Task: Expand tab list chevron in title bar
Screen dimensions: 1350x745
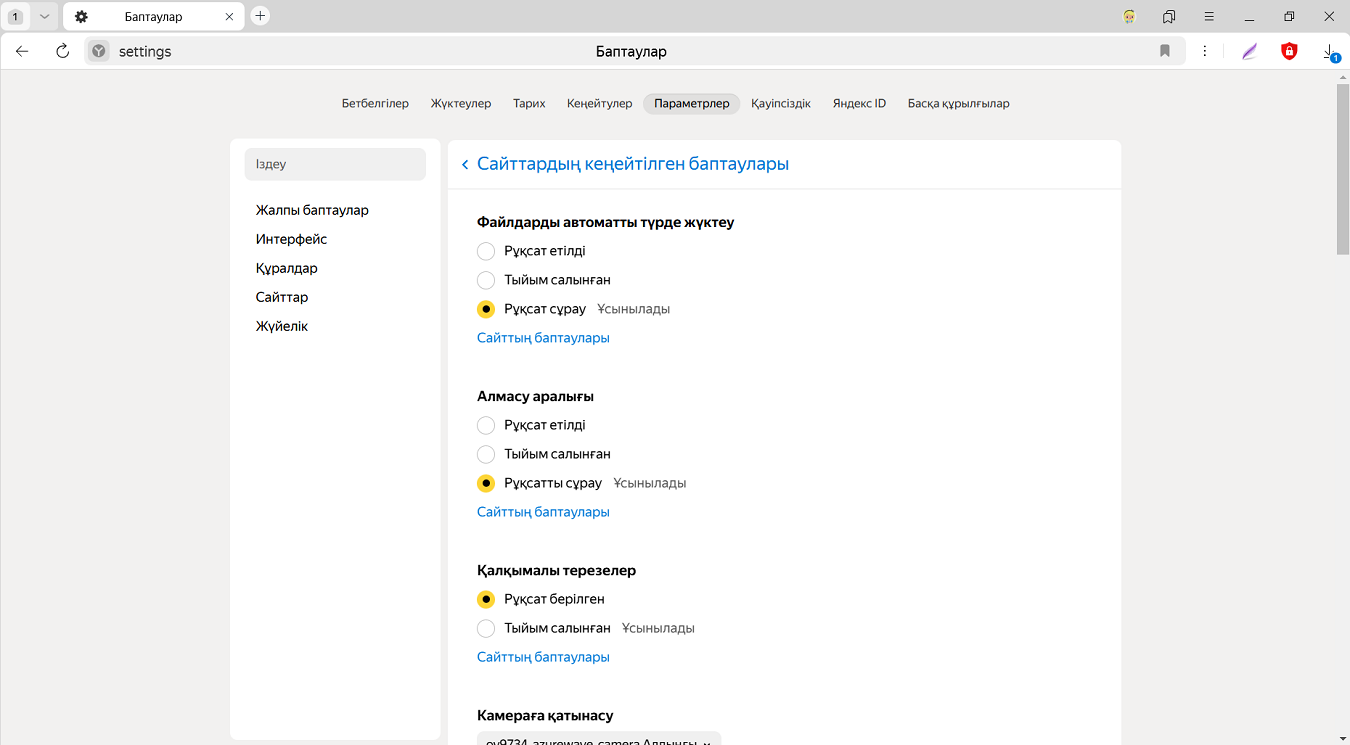Action: (x=44, y=17)
